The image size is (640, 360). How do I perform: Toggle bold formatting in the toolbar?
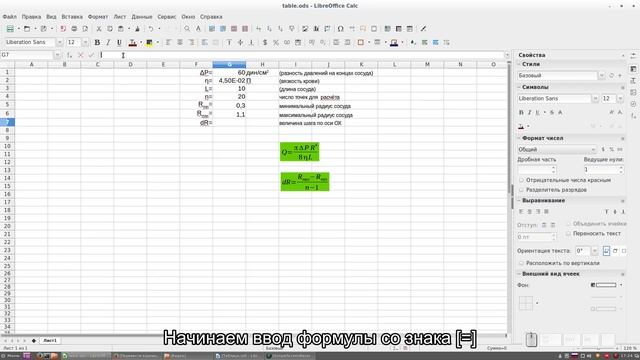(x=97, y=42)
